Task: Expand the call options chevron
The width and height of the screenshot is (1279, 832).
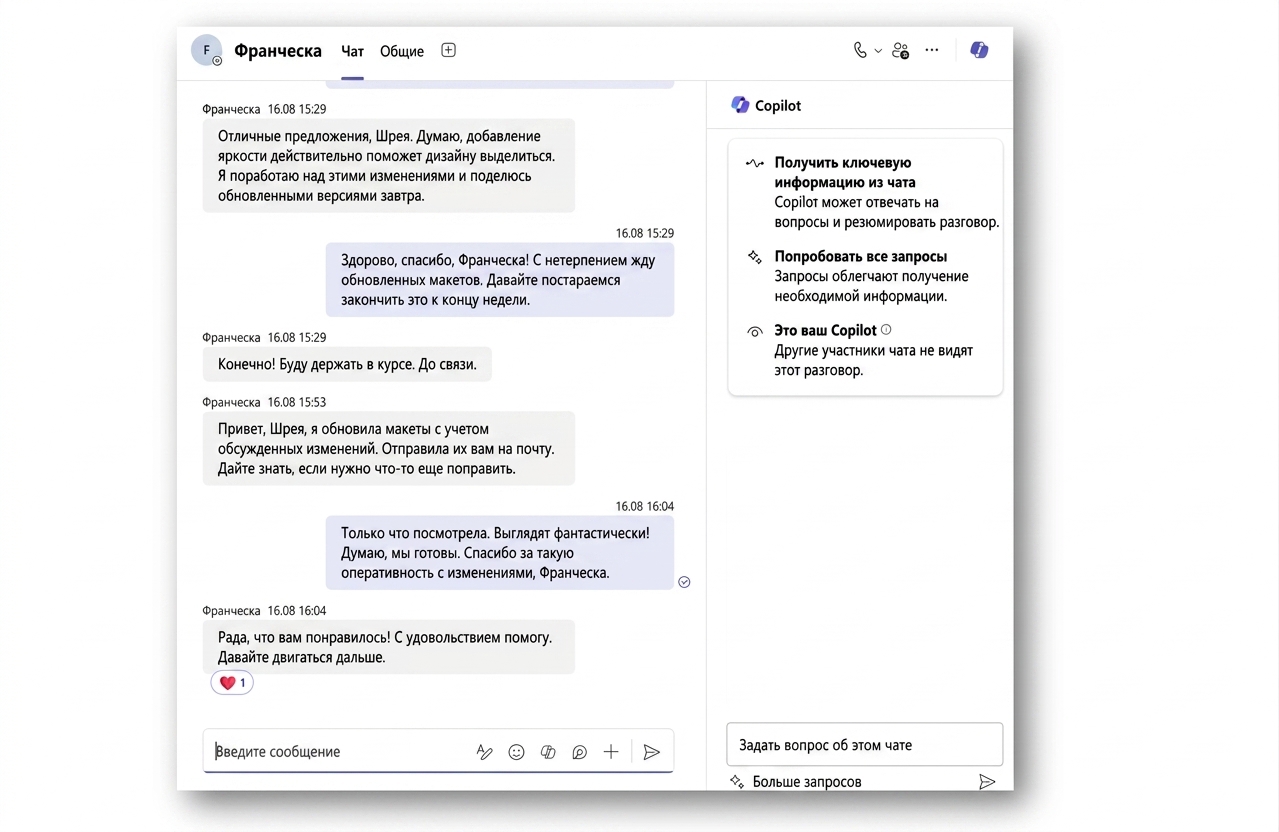Action: 878,51
